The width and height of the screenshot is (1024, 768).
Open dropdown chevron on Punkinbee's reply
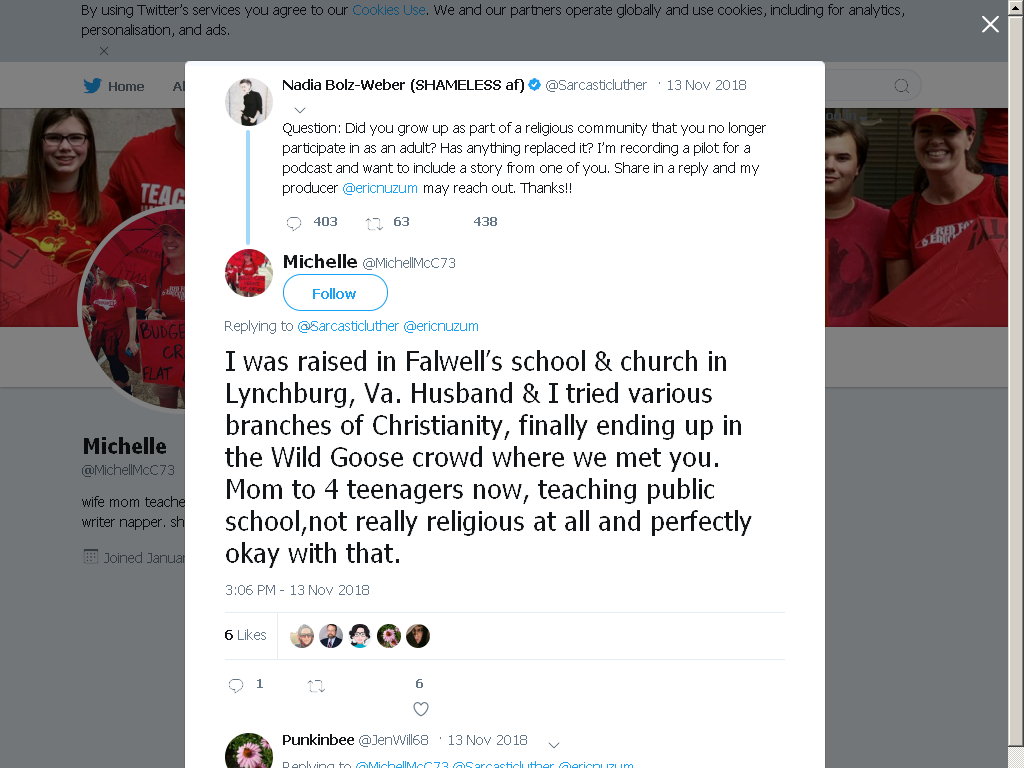pos(554,745)
